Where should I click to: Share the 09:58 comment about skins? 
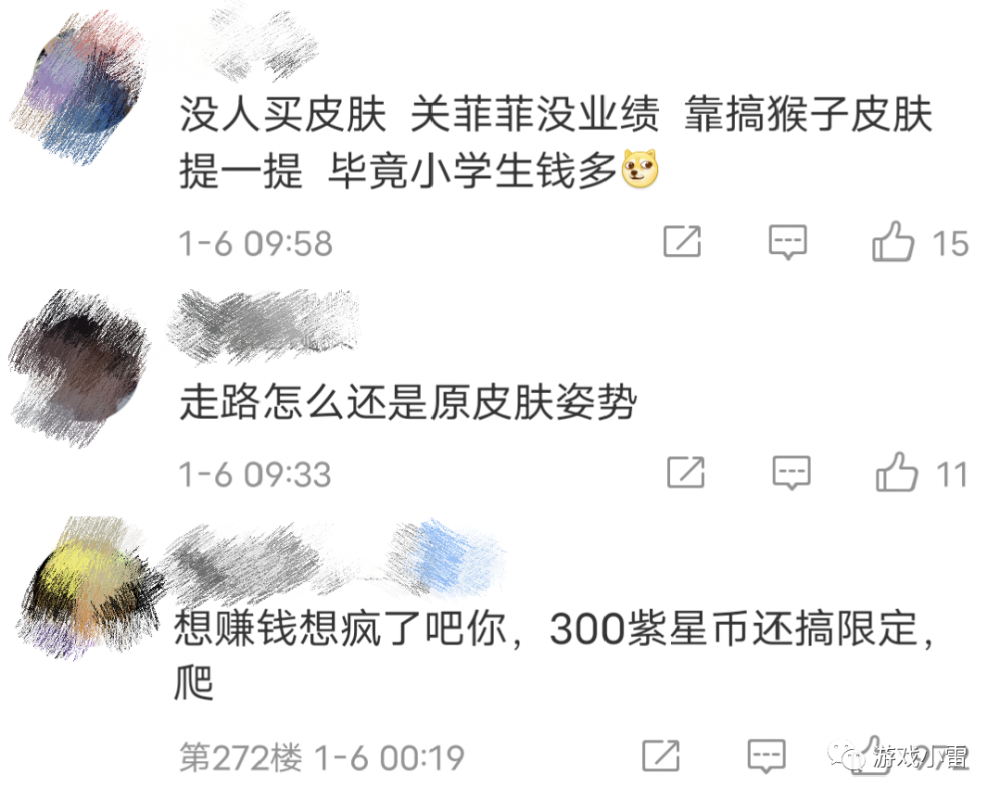pyautogui.click(x=682, y=241)
